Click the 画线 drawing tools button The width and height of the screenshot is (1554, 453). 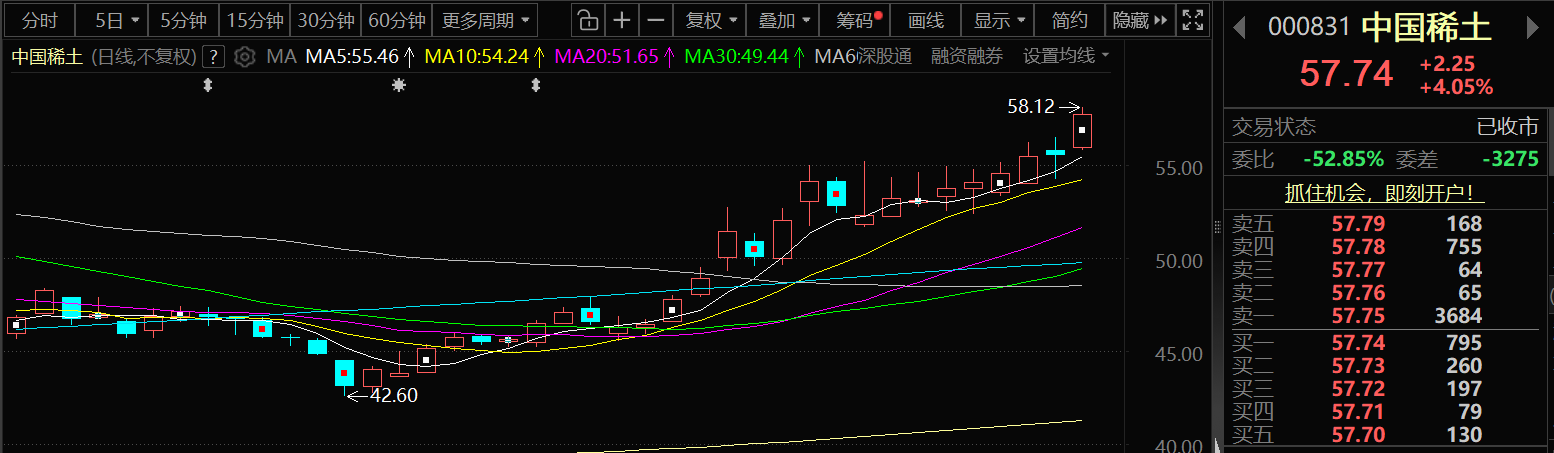pyautogui.click(x=926, y=20)
